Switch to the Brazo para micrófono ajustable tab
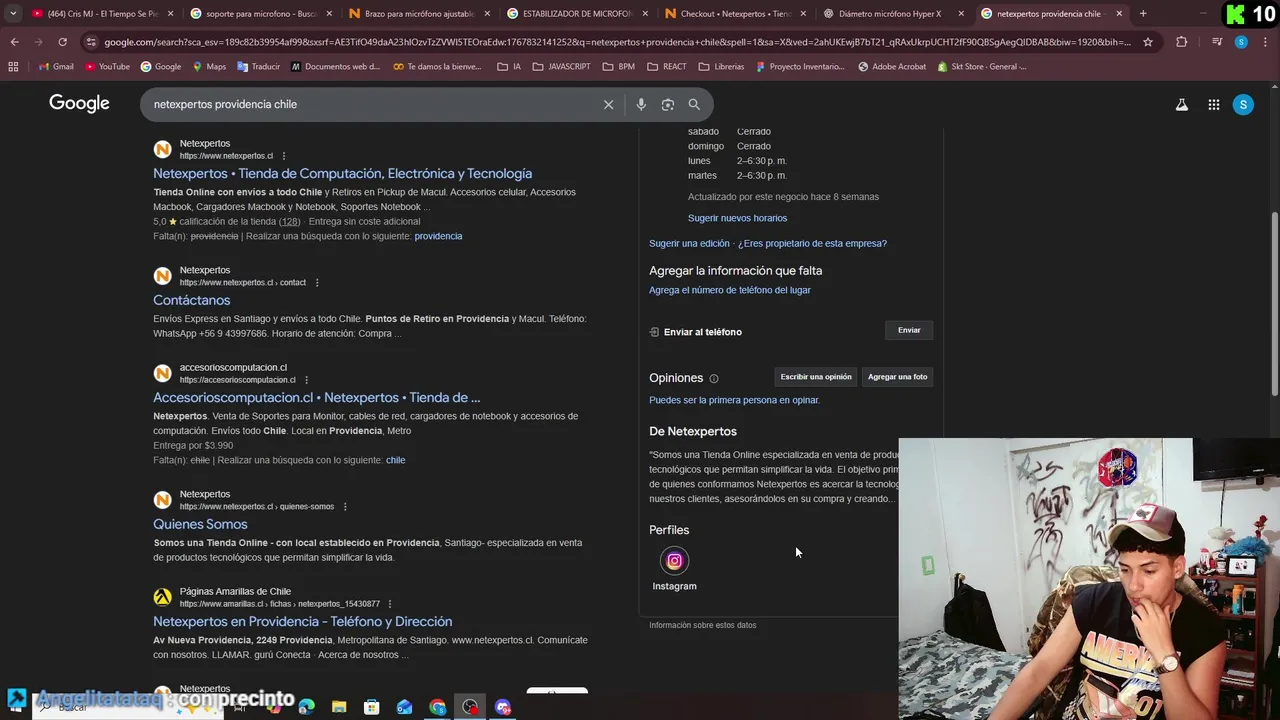This screenshot has width=1280, height=720. coord(419,14)
